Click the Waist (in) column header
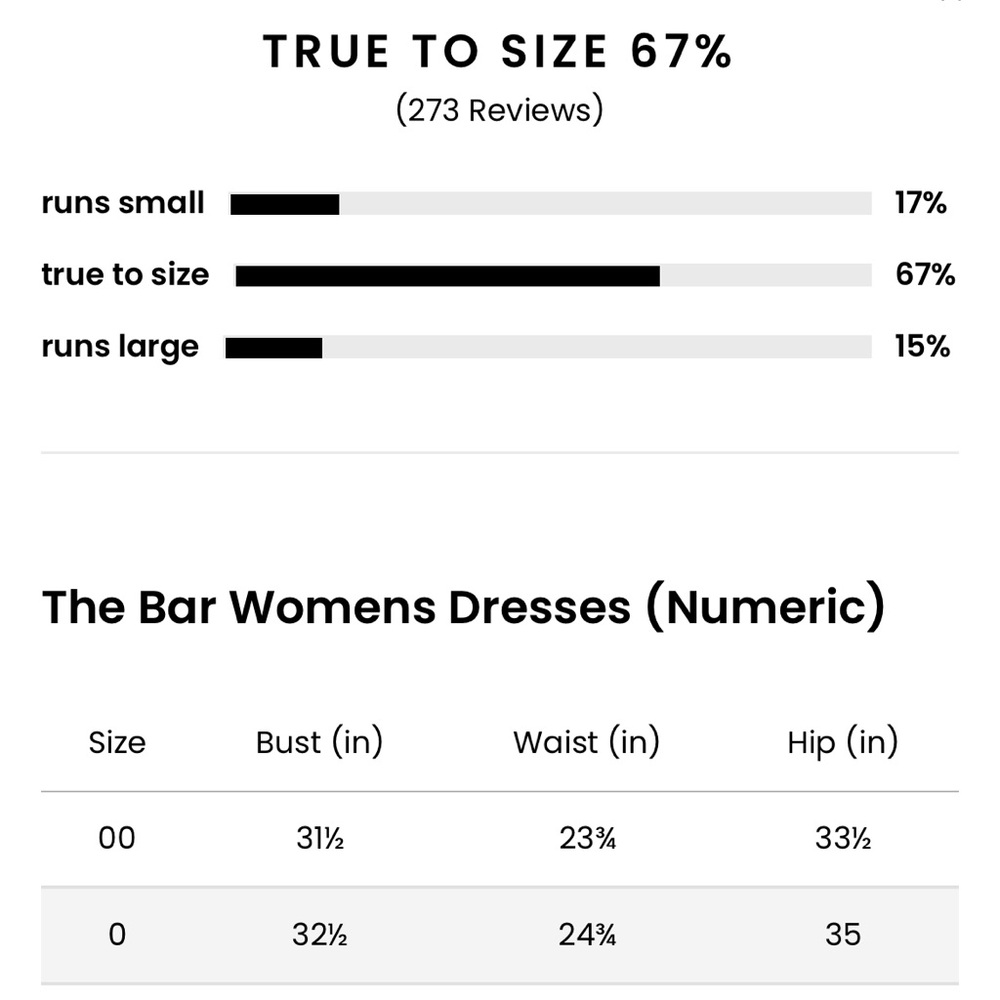 (x=586, y=743)
